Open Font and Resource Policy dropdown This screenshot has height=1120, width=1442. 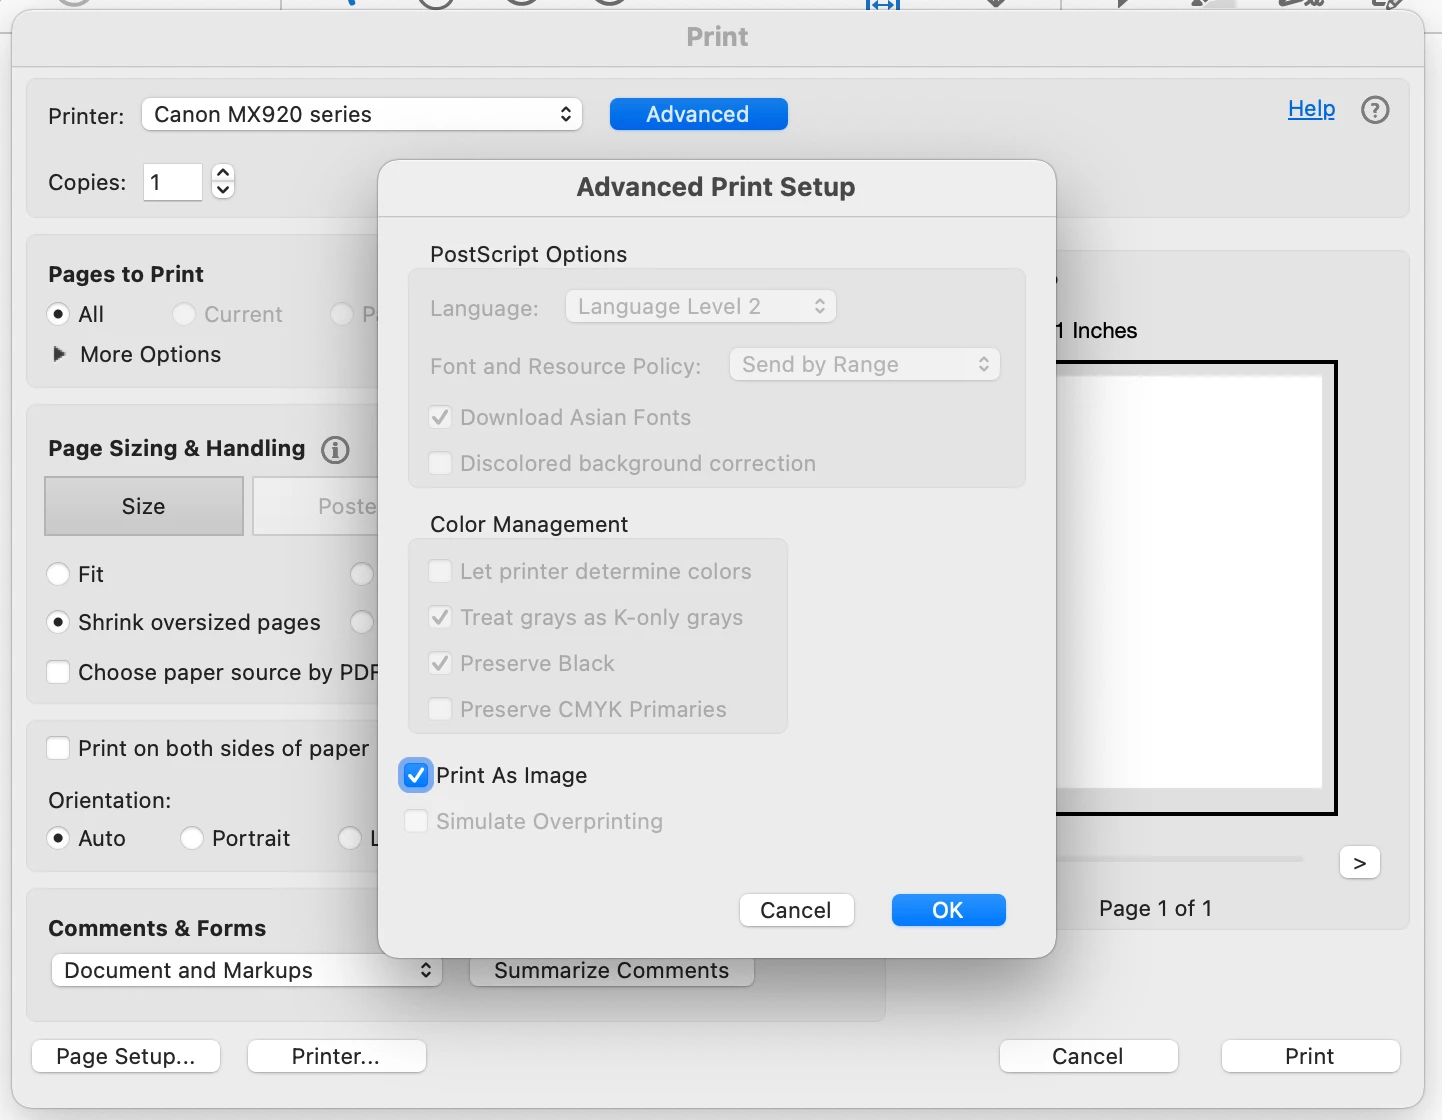(x=864, y=364)
